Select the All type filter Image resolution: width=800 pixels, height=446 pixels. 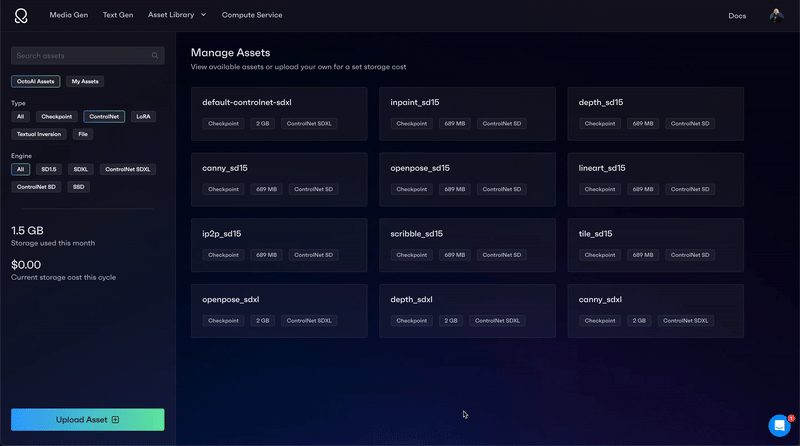pos(20,117)
